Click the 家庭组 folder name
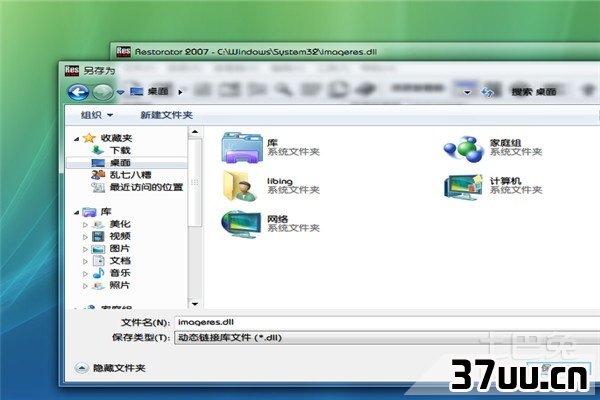 click(505, 143)
